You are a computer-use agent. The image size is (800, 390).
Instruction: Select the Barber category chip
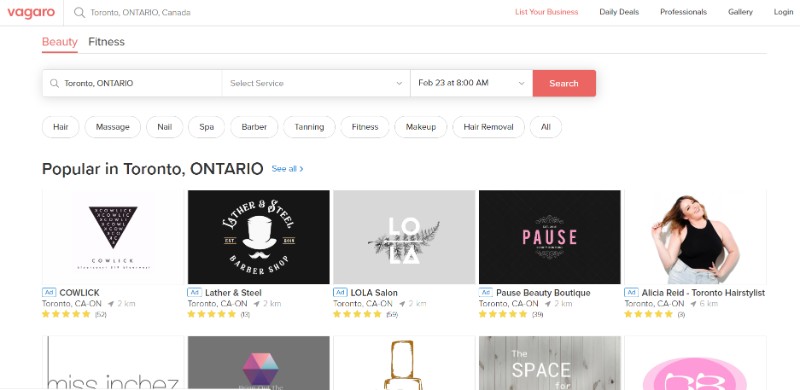pos(254,127)
